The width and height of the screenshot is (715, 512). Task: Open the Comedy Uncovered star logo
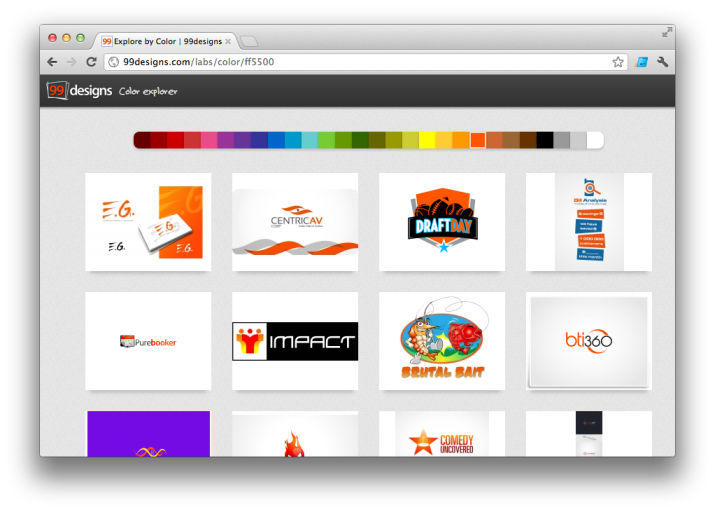point(442,434)
